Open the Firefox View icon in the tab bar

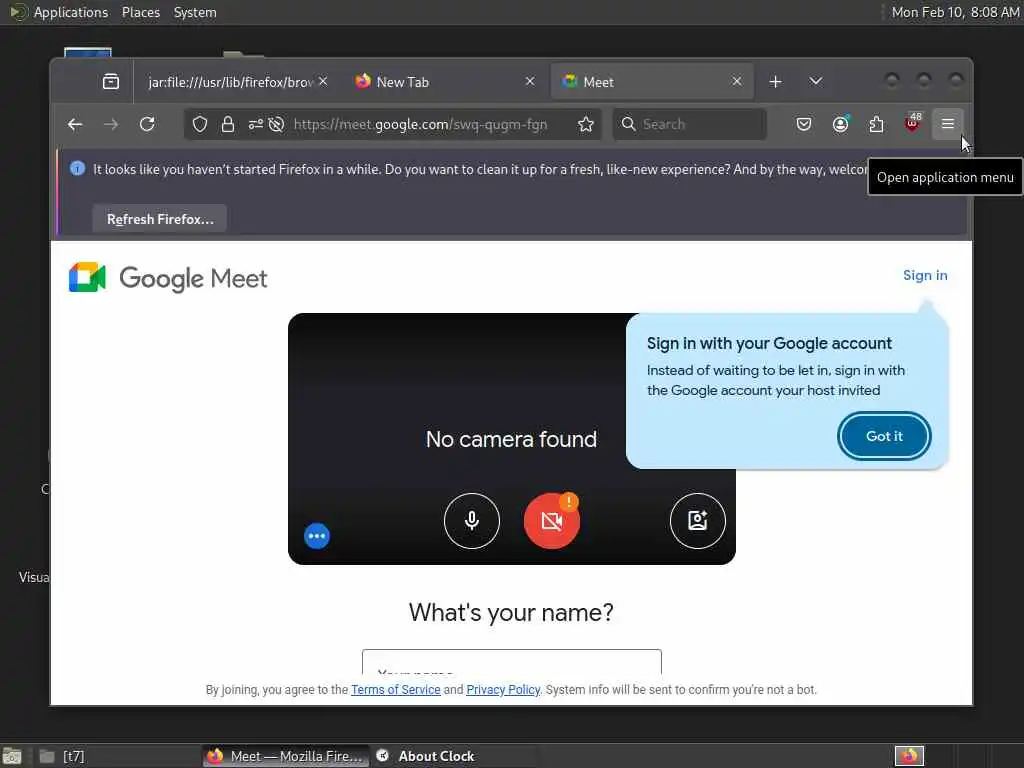pyautogui.click(x=111, y=82)
